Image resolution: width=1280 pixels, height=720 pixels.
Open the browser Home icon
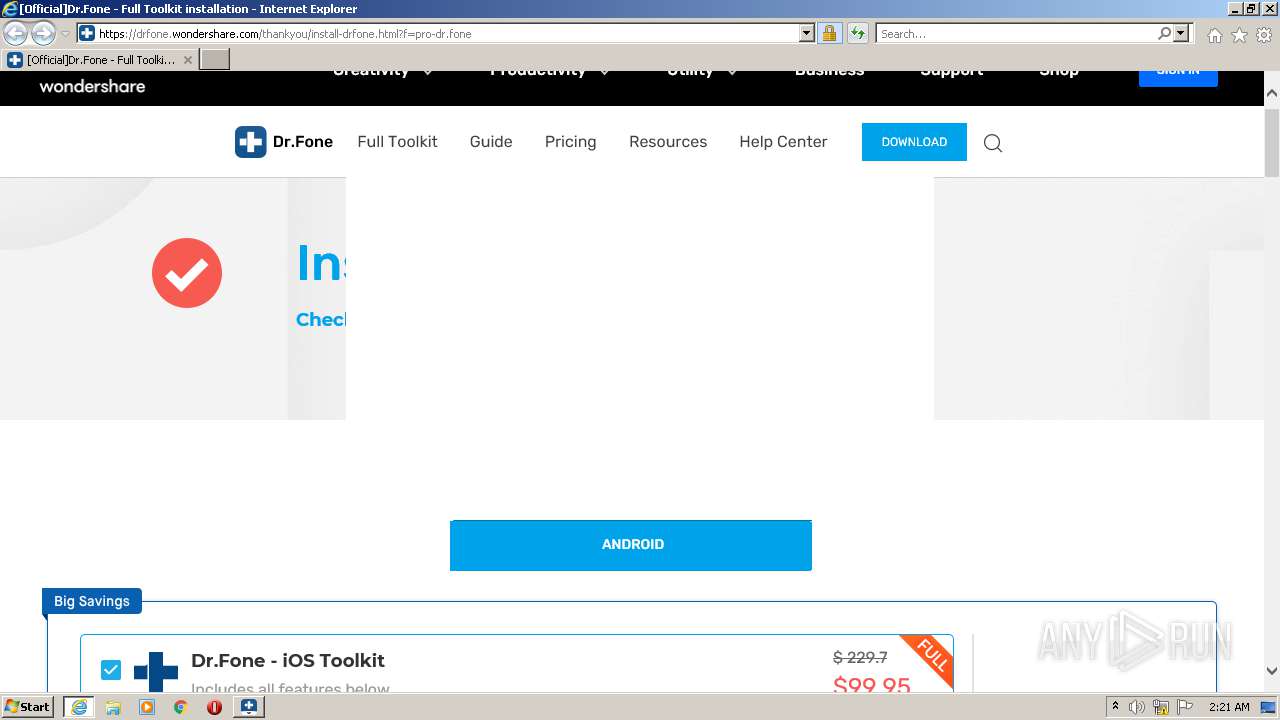1214,35
